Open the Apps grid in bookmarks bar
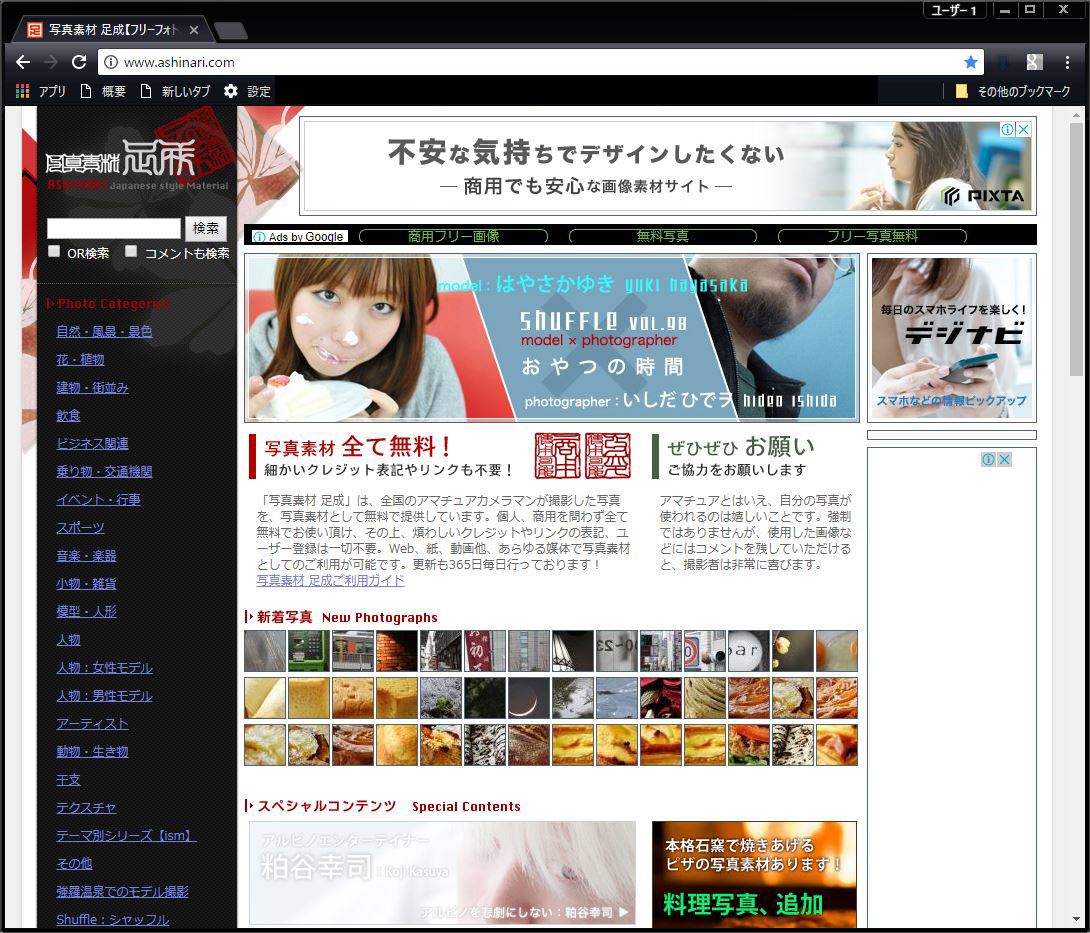Viewport: 1090px width, 933px height. [x=23, y=91]
